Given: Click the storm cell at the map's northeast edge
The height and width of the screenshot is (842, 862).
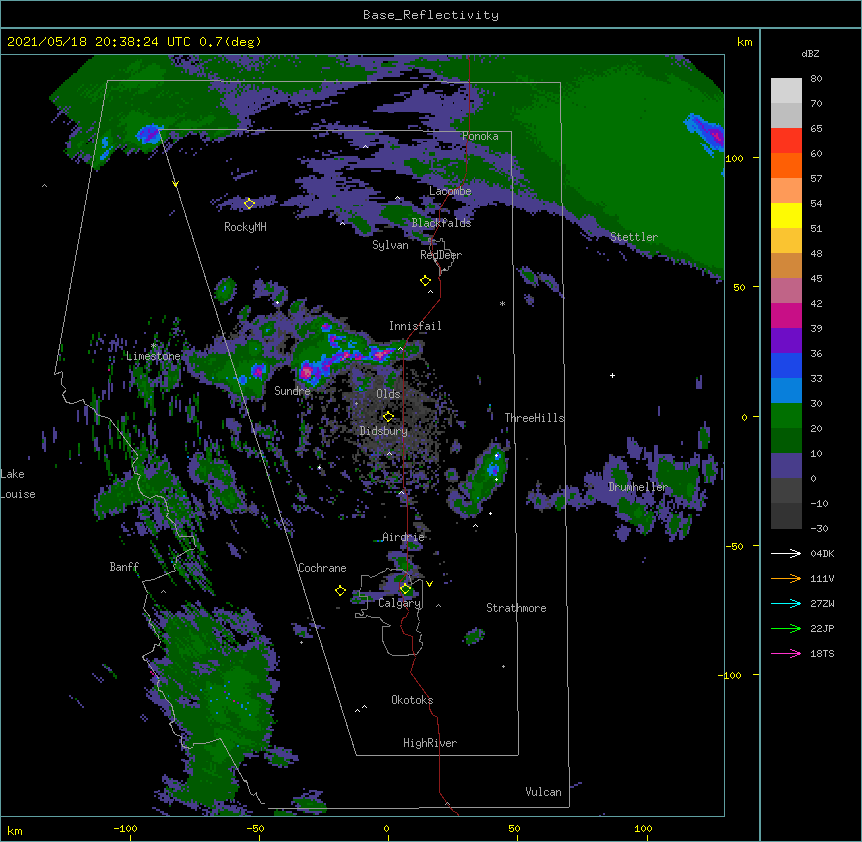Looking at the screenshot, I should pos(706,132).
